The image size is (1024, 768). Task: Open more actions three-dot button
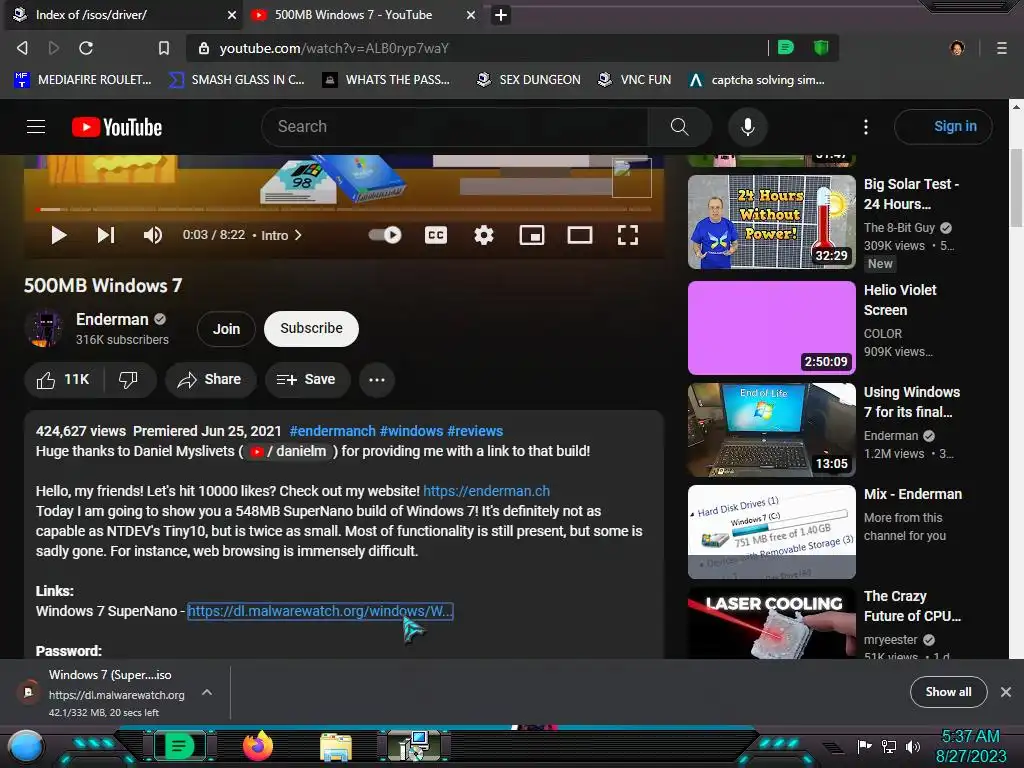point(377,379)
